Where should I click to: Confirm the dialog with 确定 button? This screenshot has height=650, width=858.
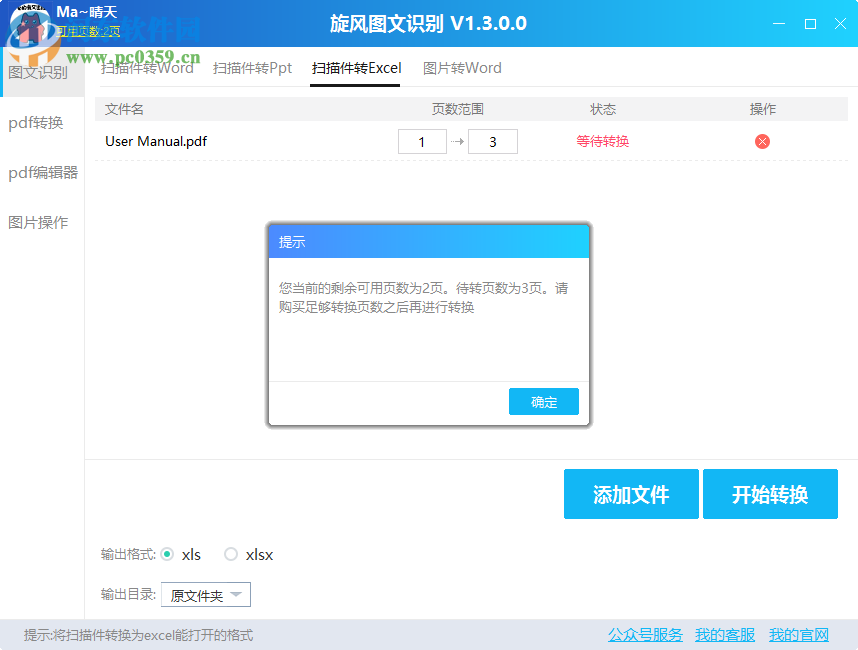543,401
